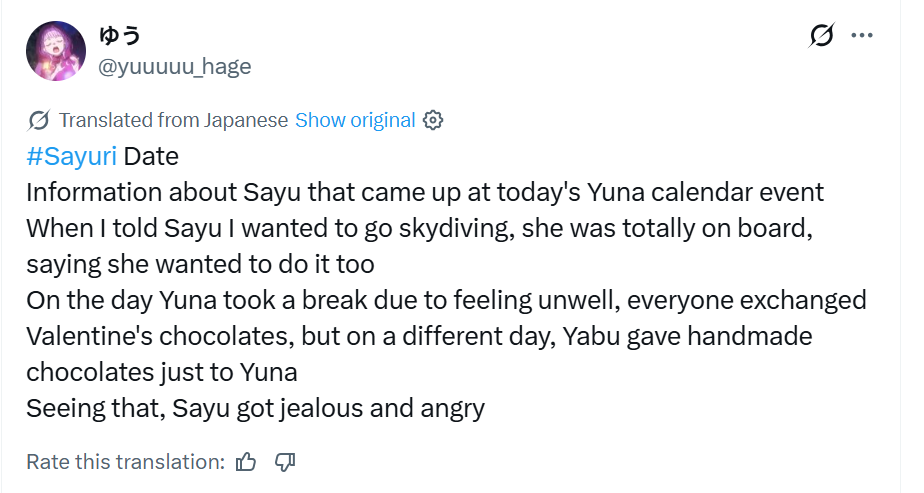This screenshot has height=493, width=924.
Task: Rate the translation with thumbs down
Action: (285, 462)
